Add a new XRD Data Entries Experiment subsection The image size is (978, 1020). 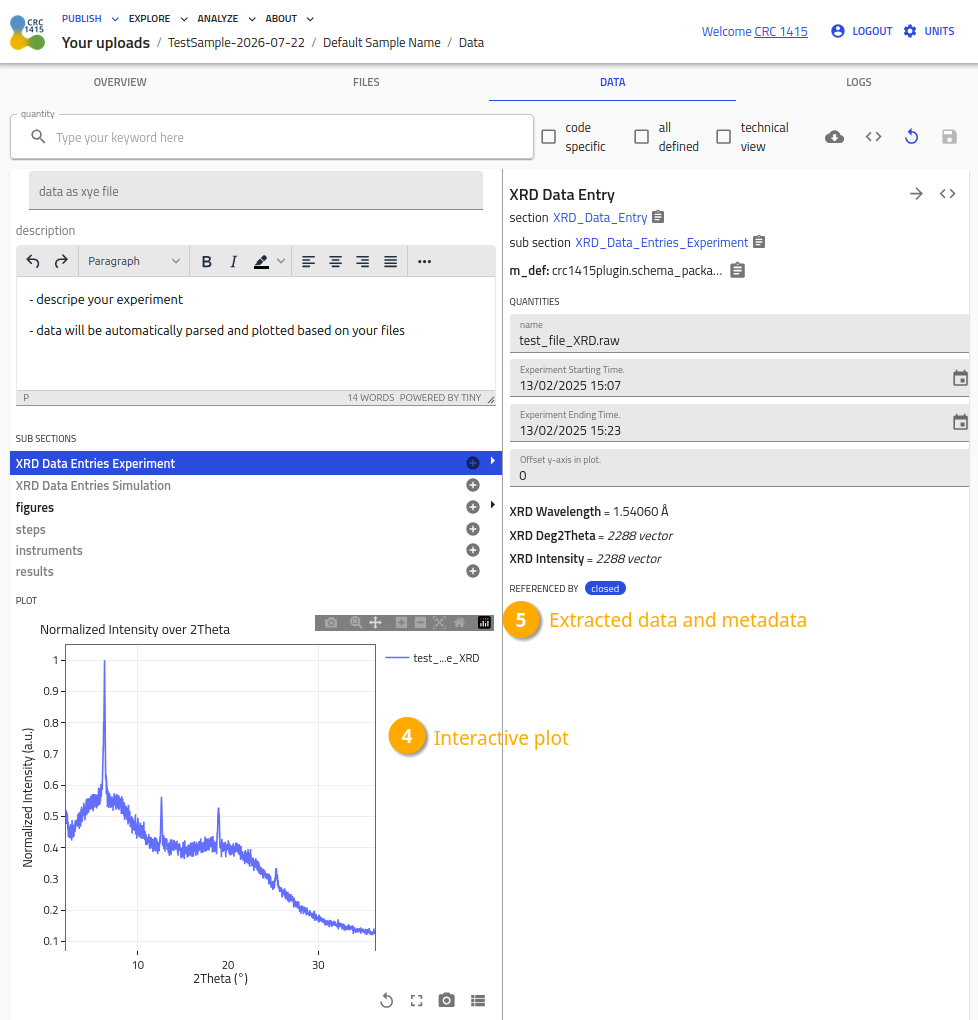pyautogui.click(x=473, y=463)
